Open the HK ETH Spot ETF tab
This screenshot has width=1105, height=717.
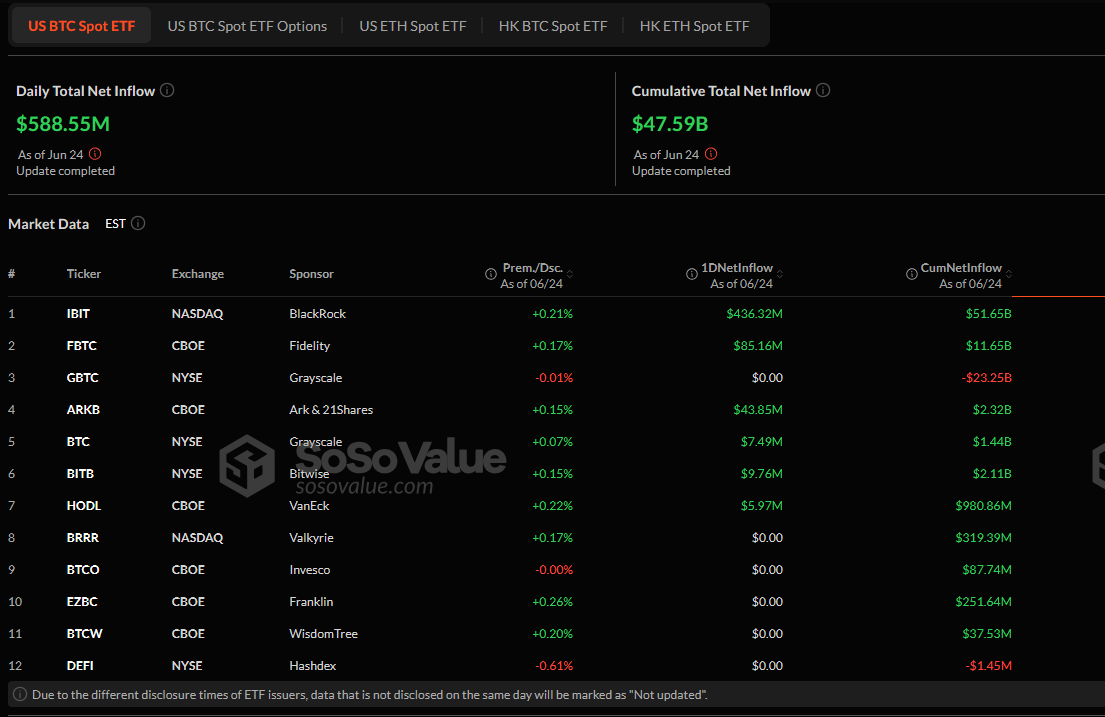tap(694, 26)
